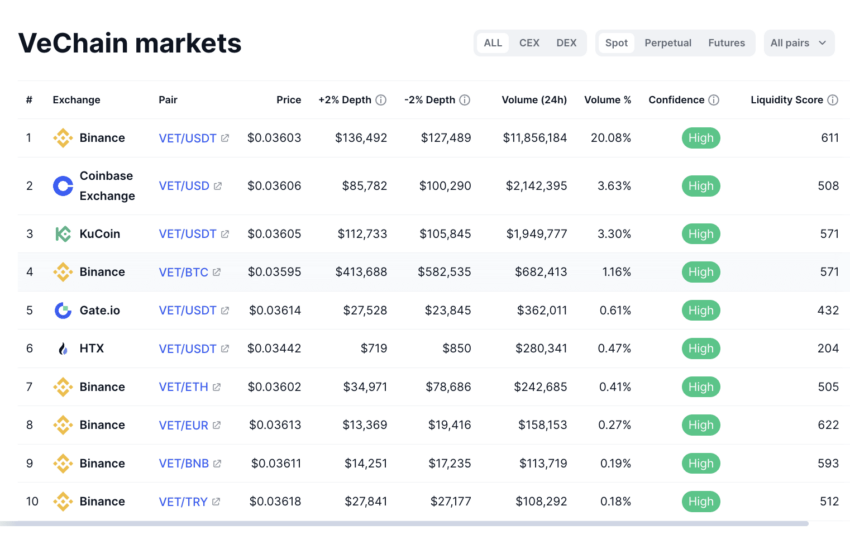Open the VET/BTC pair link

coord(183,272)
